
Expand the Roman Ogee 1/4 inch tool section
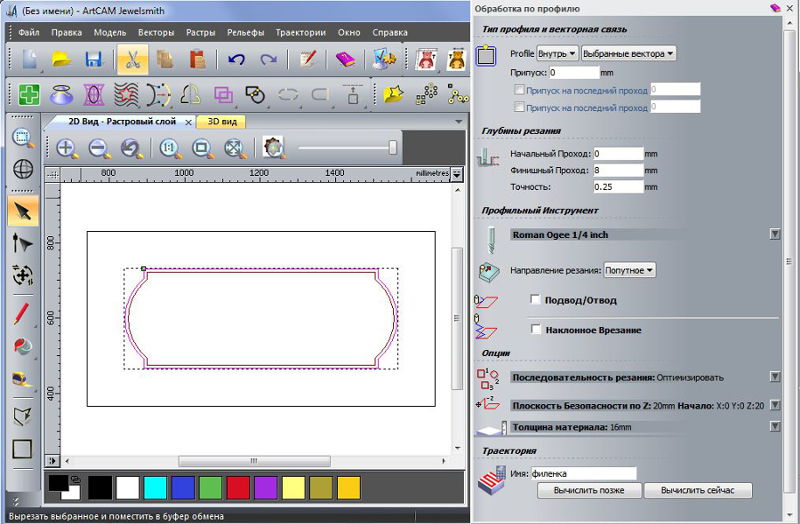[774, 234]
